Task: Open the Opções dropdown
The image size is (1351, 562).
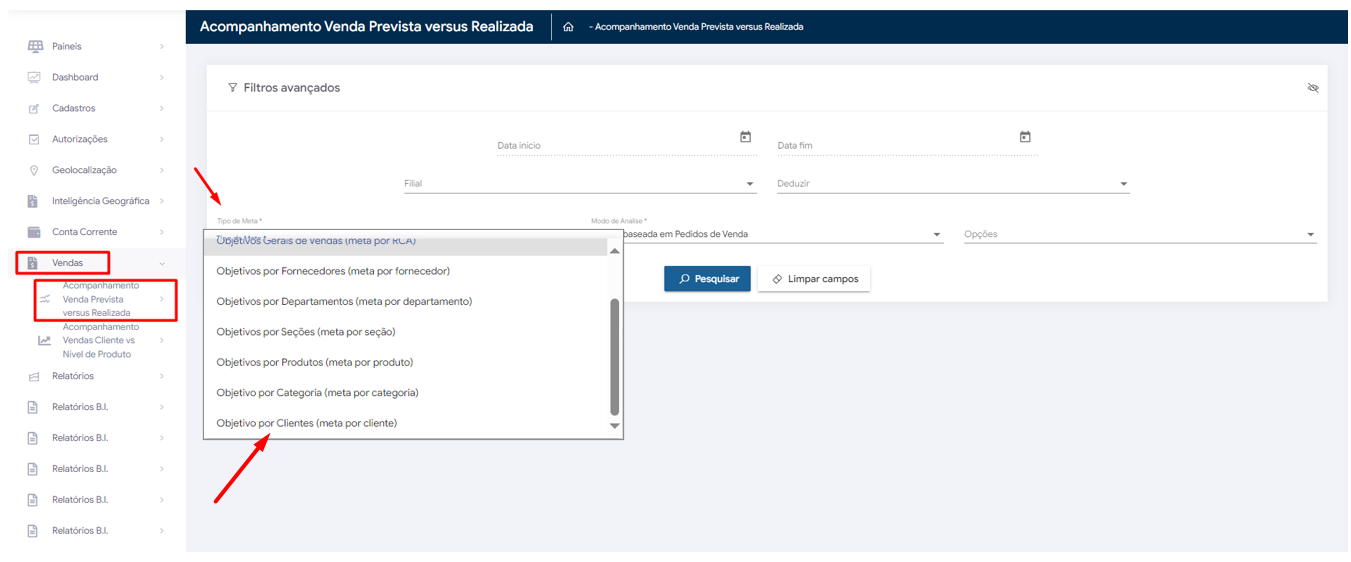Action: point(1310,235)
